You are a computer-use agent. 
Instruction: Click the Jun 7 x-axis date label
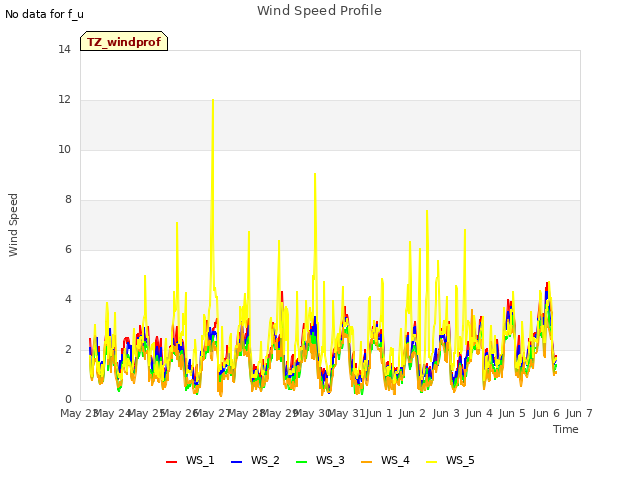click(579, 413)
